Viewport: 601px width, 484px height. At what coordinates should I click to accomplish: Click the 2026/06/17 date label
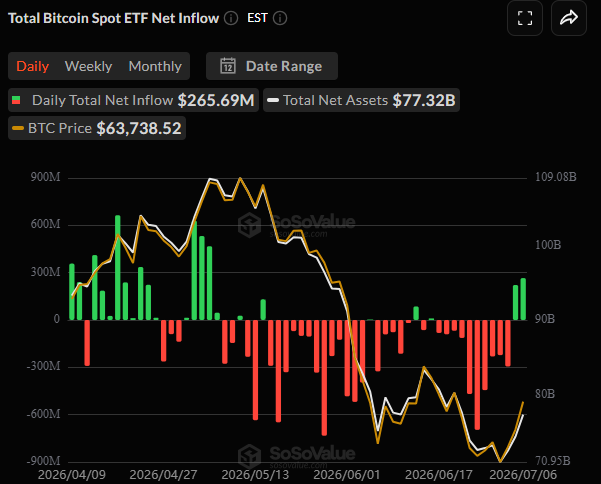click(x=438, y=475)
